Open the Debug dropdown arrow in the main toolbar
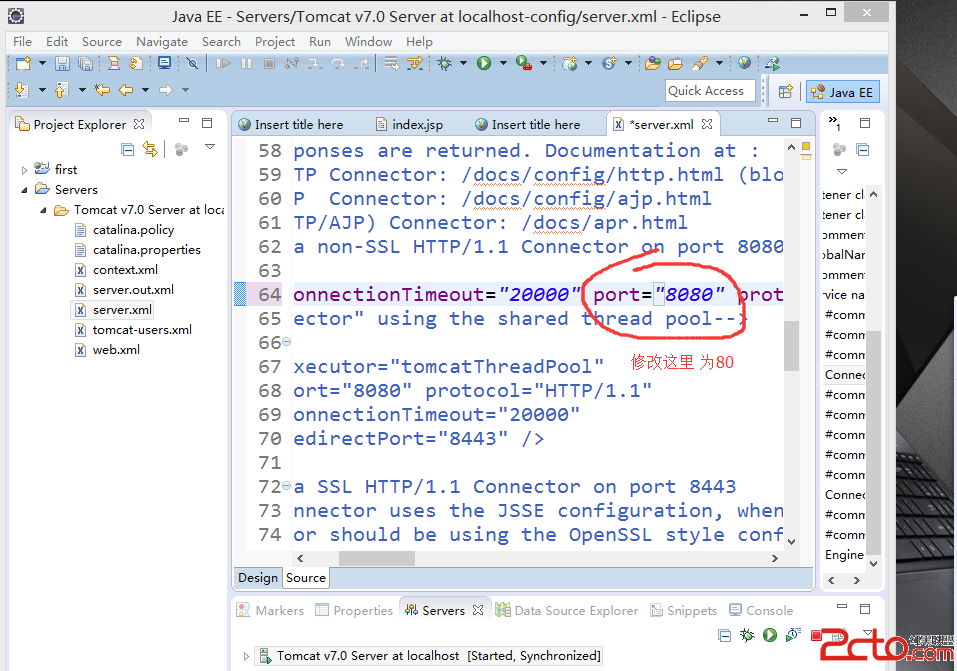 coord(463,63)
